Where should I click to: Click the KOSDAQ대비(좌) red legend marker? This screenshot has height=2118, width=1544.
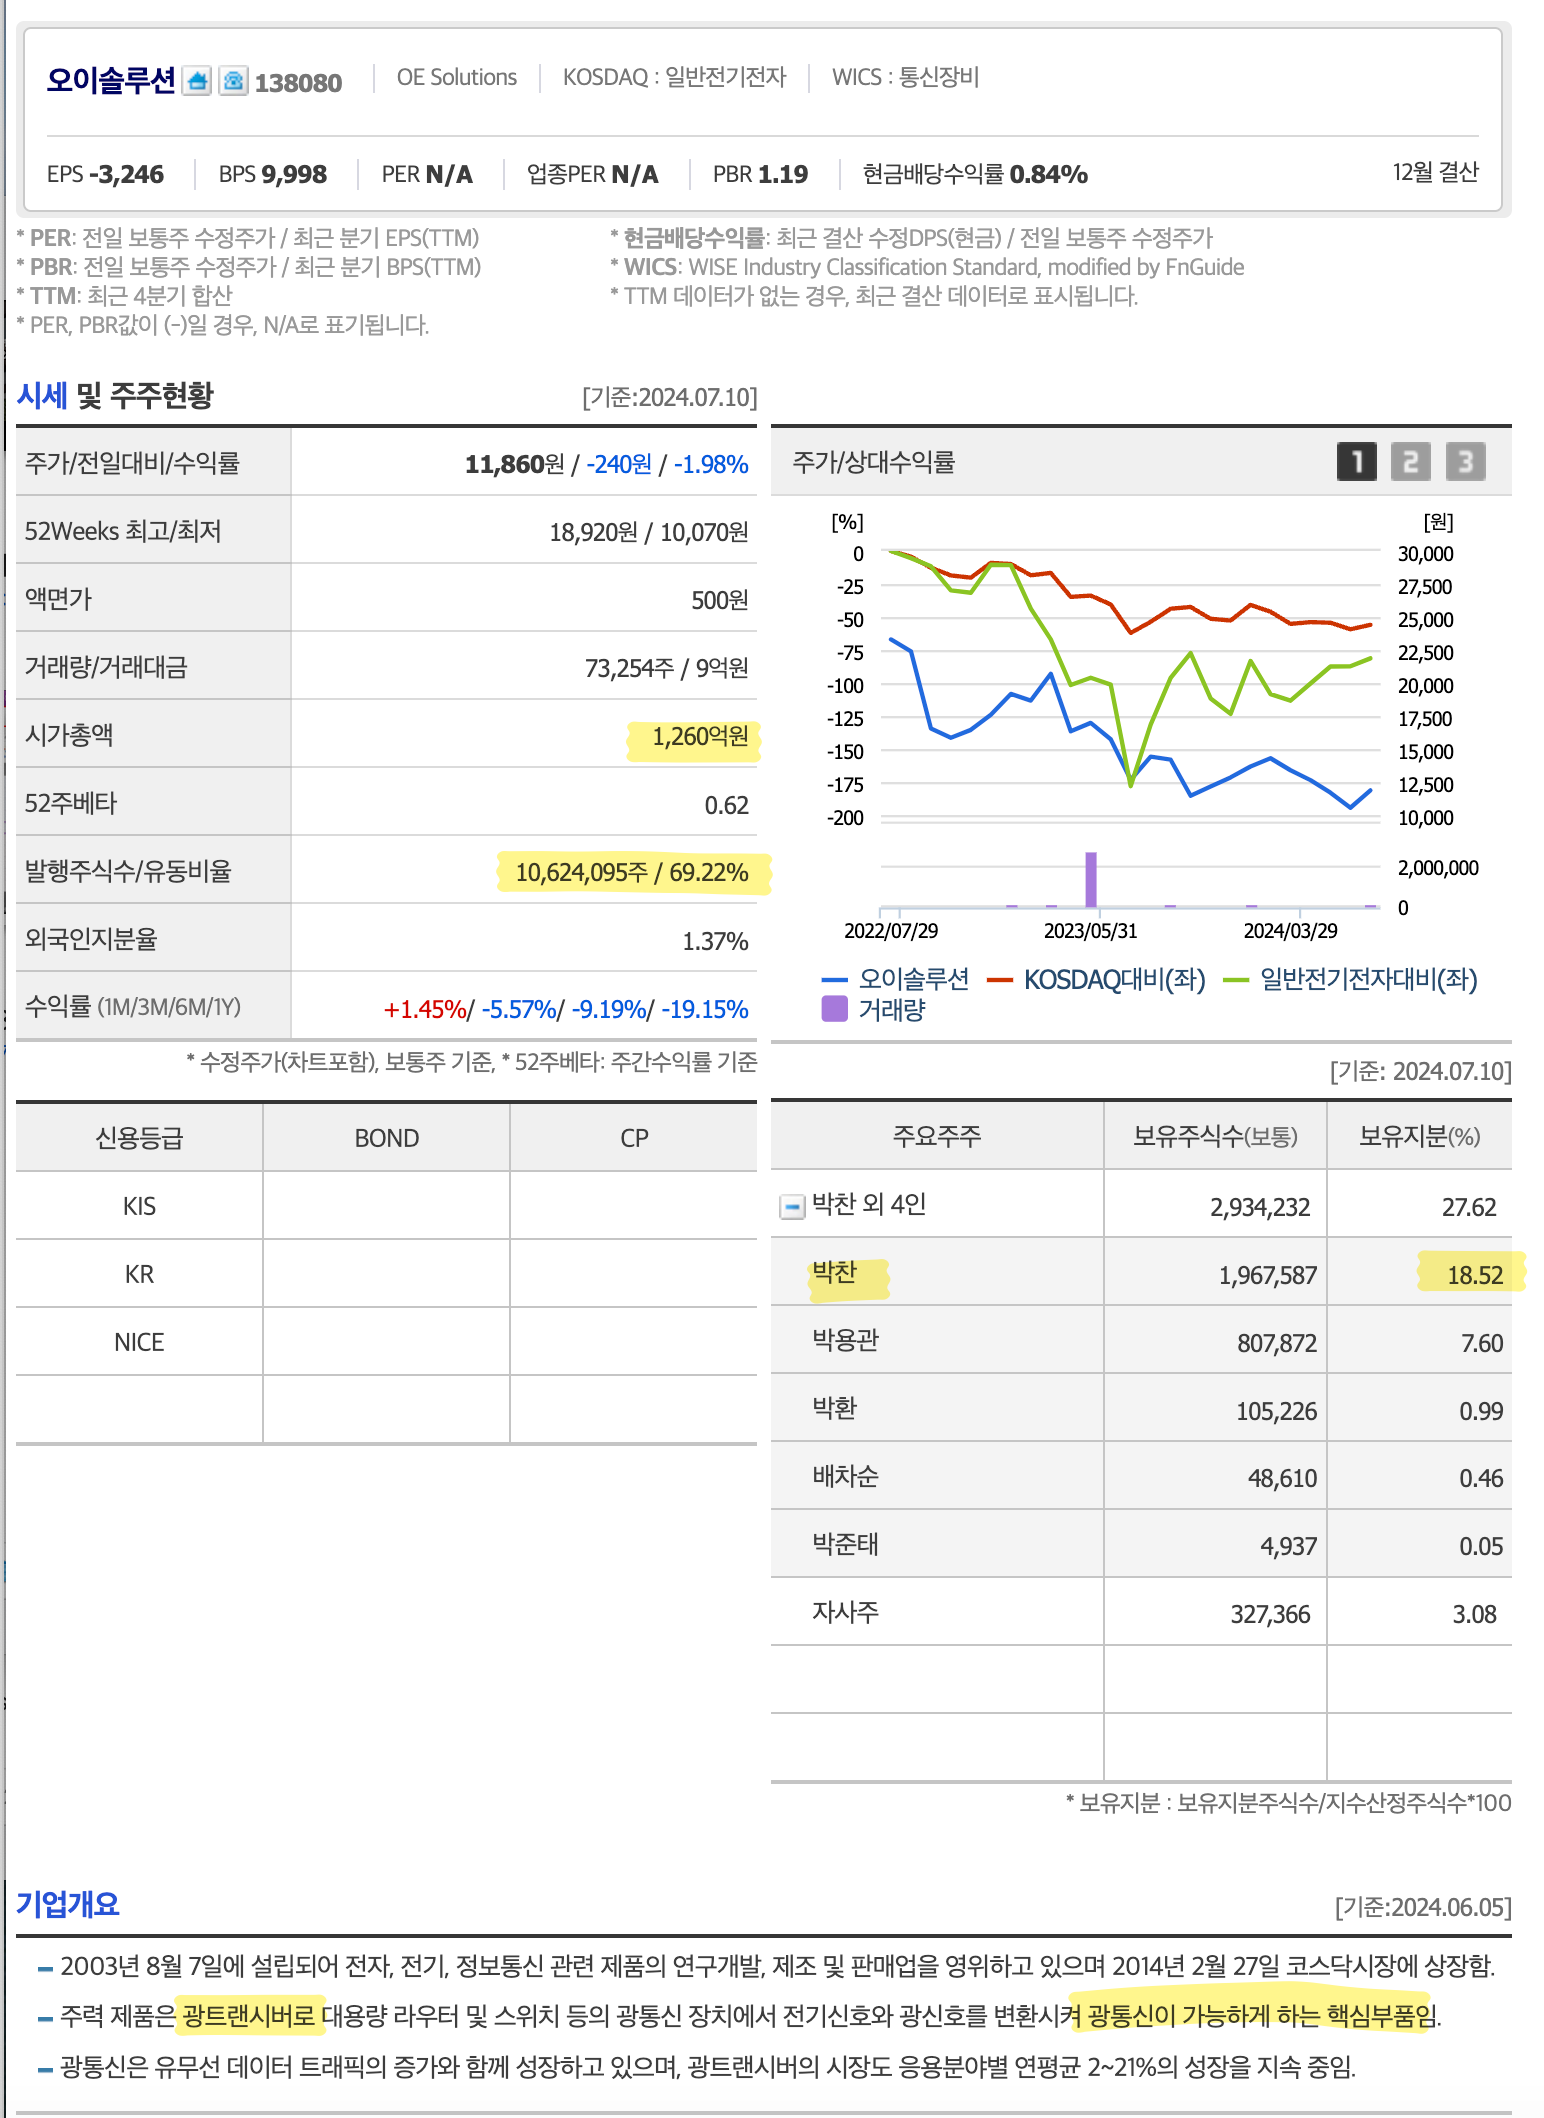click(1000, 980)
